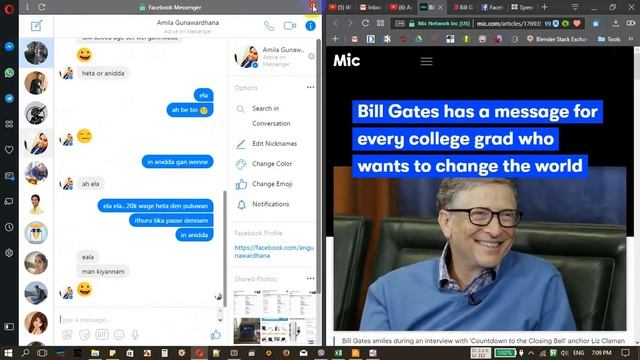Open WhatsApp in Opera sidebar
640x360 pixels.
[9, 73]
